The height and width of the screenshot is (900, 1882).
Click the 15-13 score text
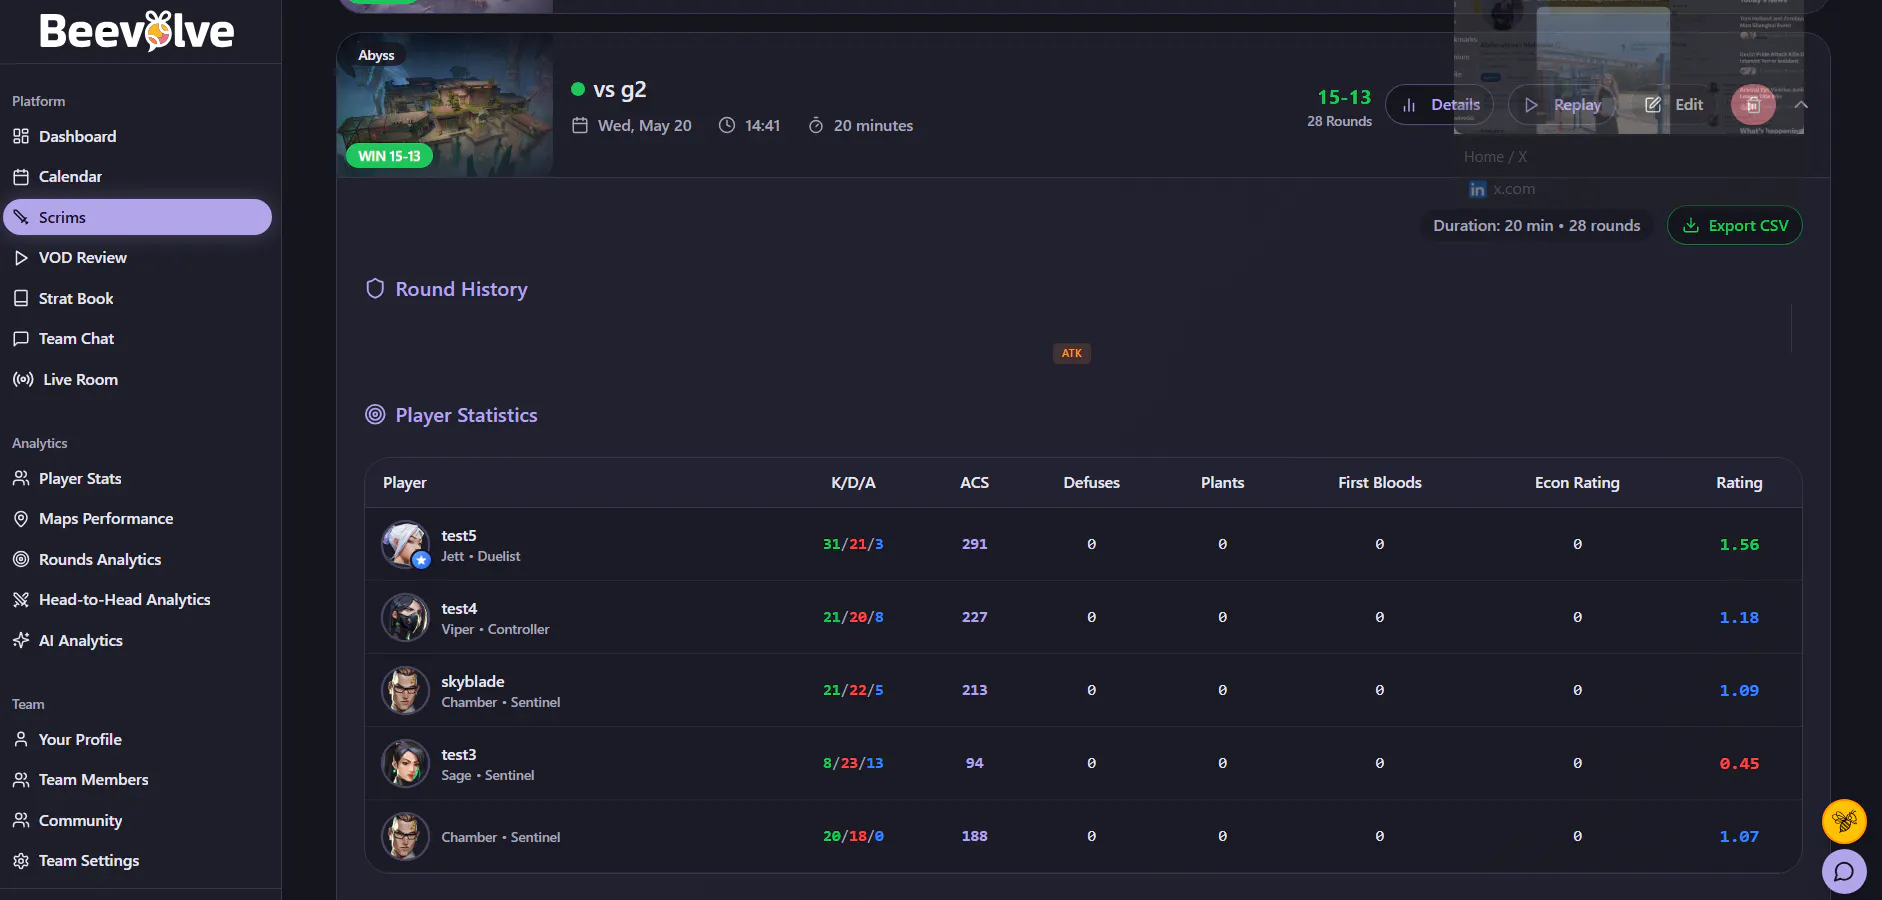click(x=1344, y=97)
